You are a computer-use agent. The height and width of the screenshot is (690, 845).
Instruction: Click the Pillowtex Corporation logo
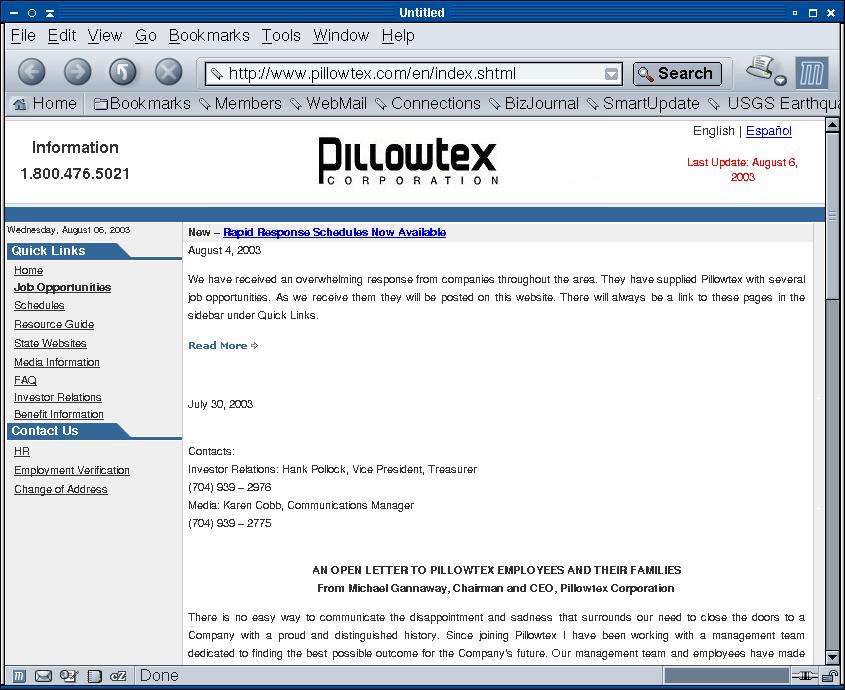(408, 161)
